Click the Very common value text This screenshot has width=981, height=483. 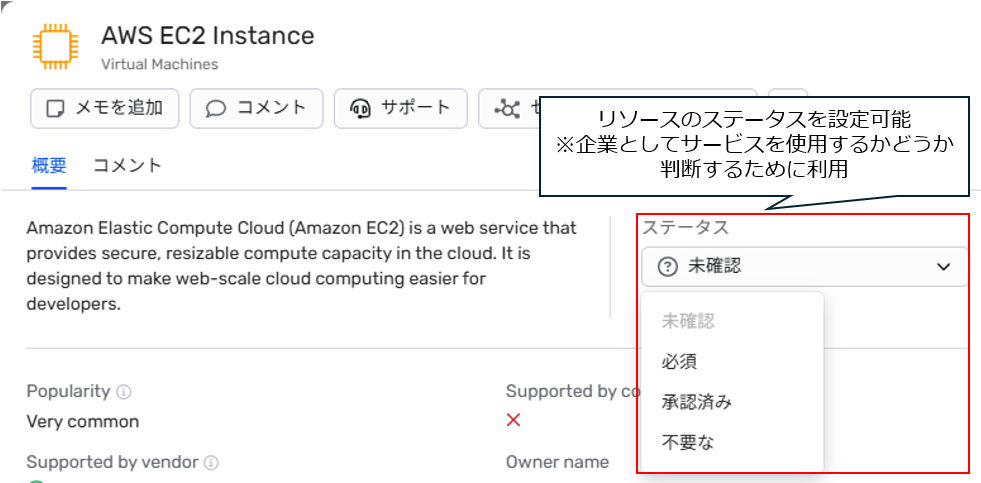tap(83, 422)
